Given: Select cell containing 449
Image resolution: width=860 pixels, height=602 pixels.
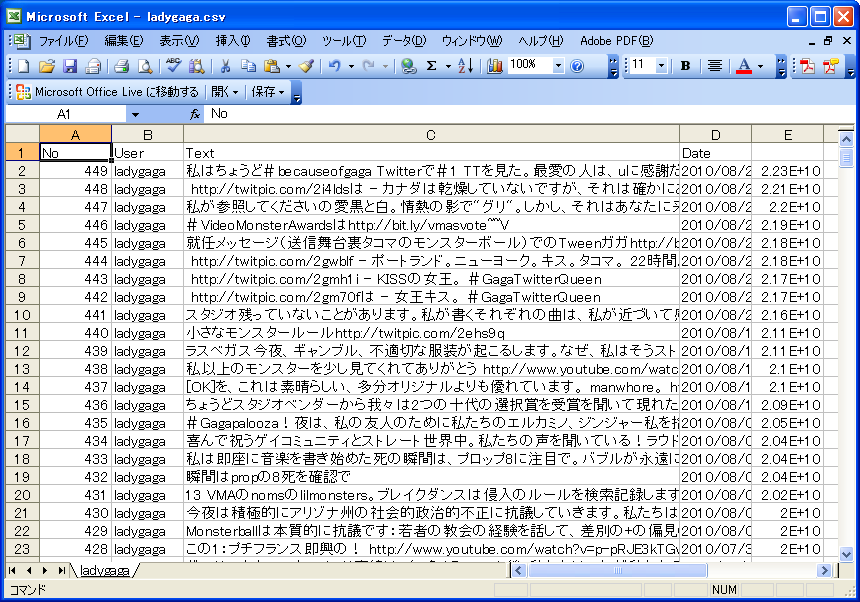Looking at the screenshot, I should point(75,171).
